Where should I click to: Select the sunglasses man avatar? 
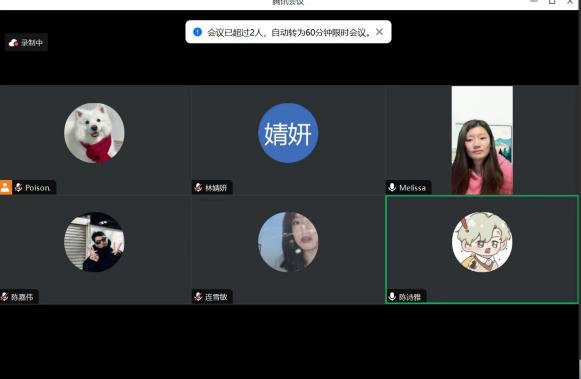[94, 242]
